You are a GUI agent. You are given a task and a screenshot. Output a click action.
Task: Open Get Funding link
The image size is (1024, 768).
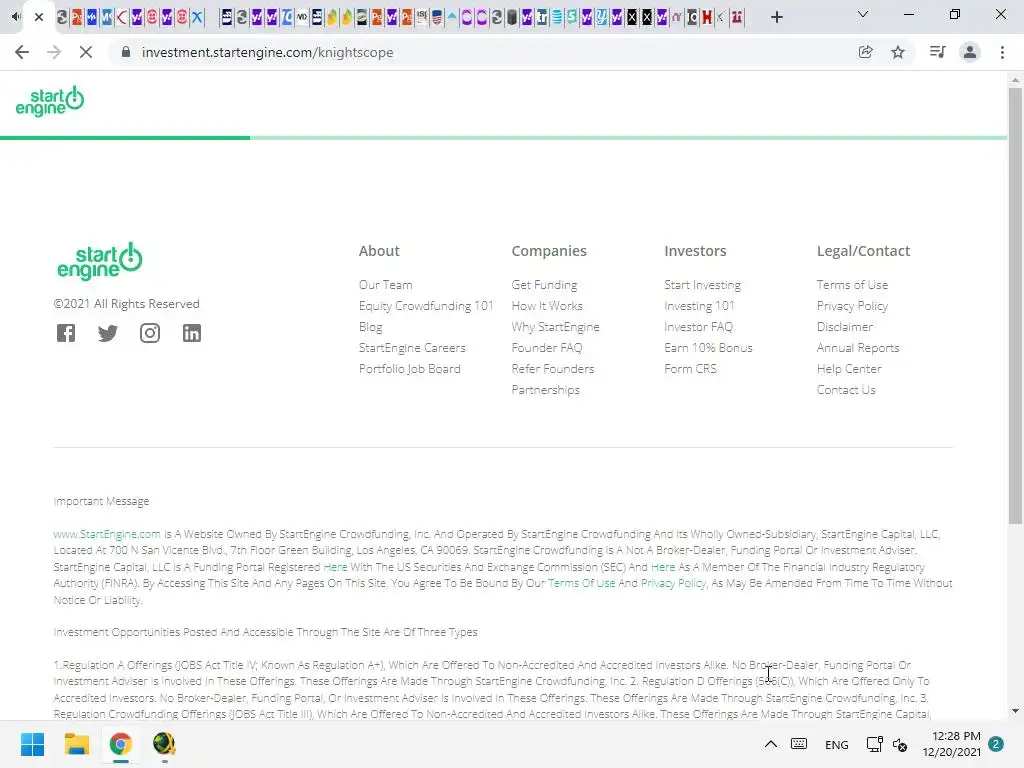544,285
